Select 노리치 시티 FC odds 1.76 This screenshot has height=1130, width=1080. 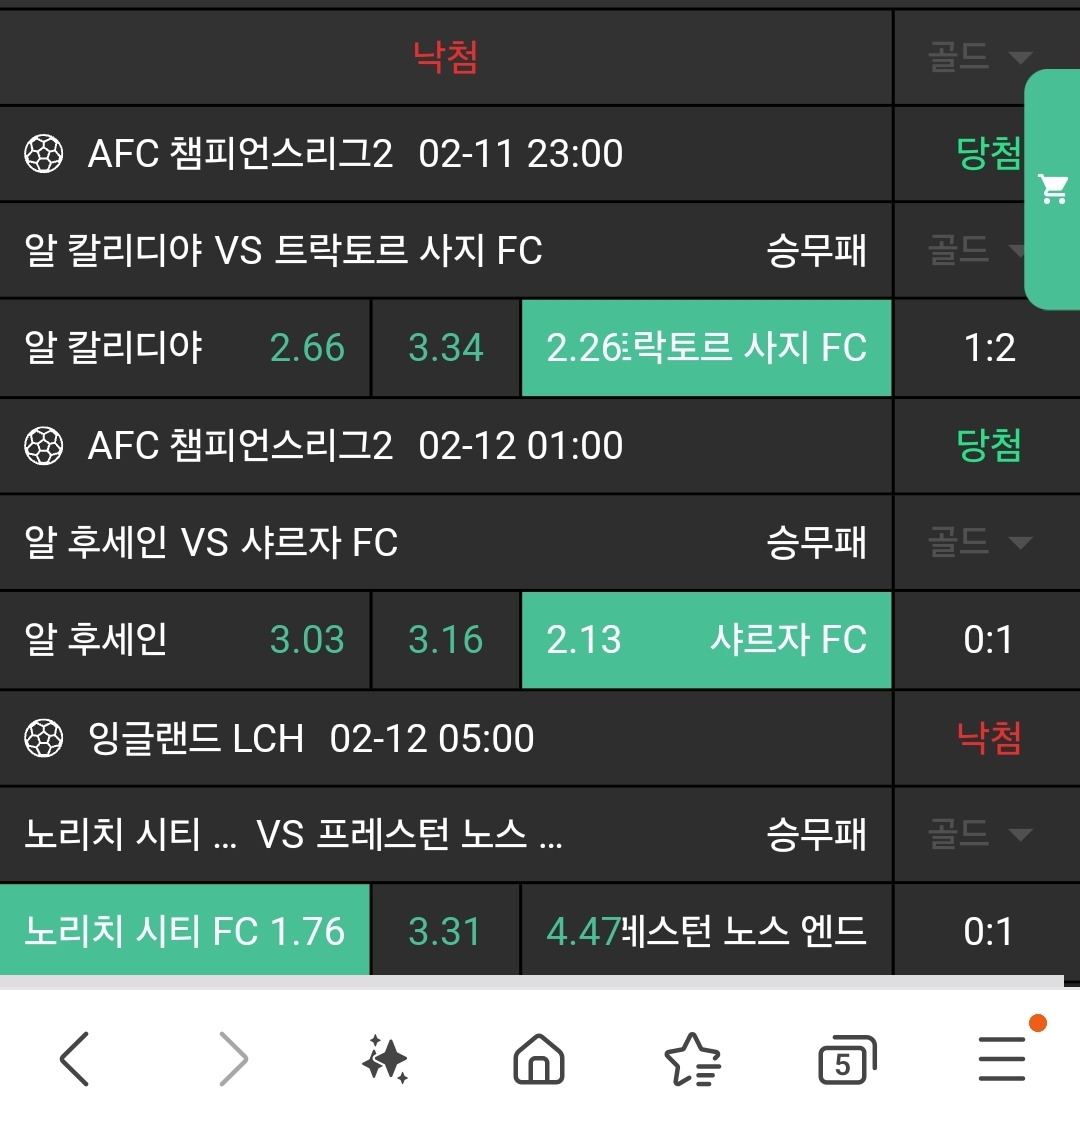185,931
